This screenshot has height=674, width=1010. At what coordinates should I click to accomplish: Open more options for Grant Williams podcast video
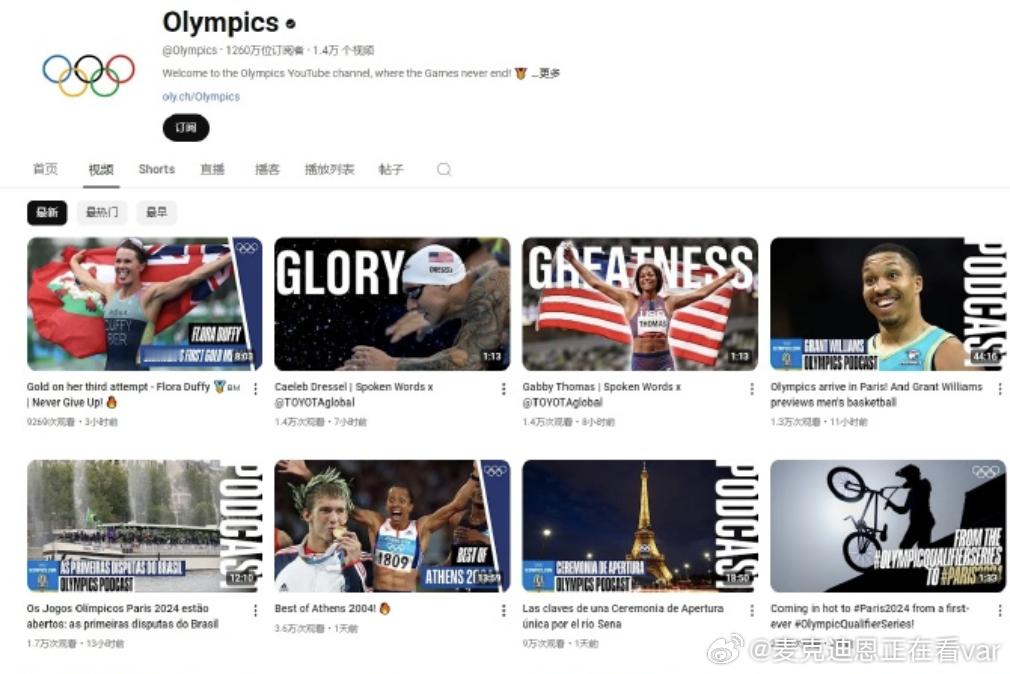(1000, 389)
